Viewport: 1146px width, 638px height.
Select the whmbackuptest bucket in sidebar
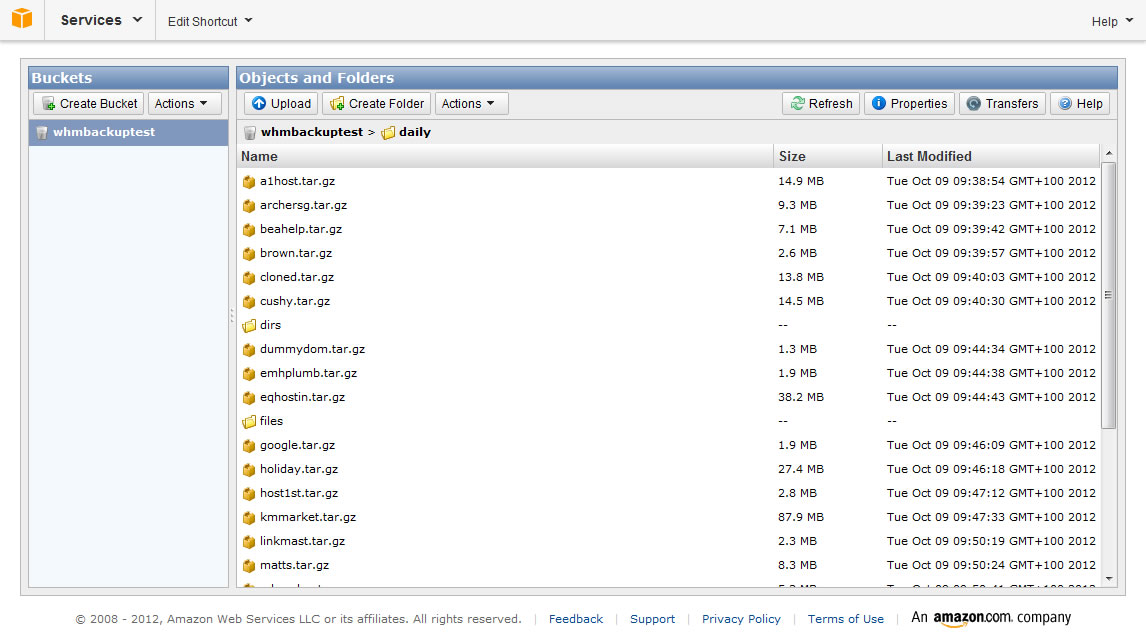[x=129, y=132]
